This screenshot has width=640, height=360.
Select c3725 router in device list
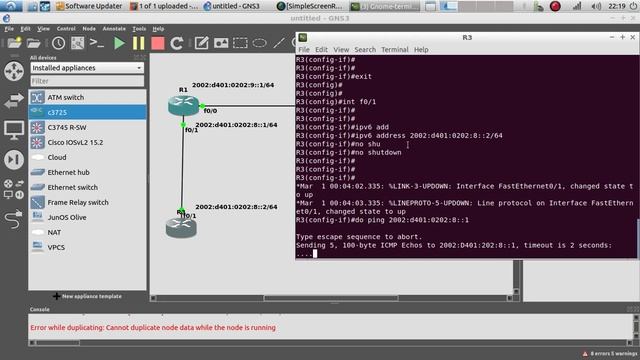[x=87, y=112]
